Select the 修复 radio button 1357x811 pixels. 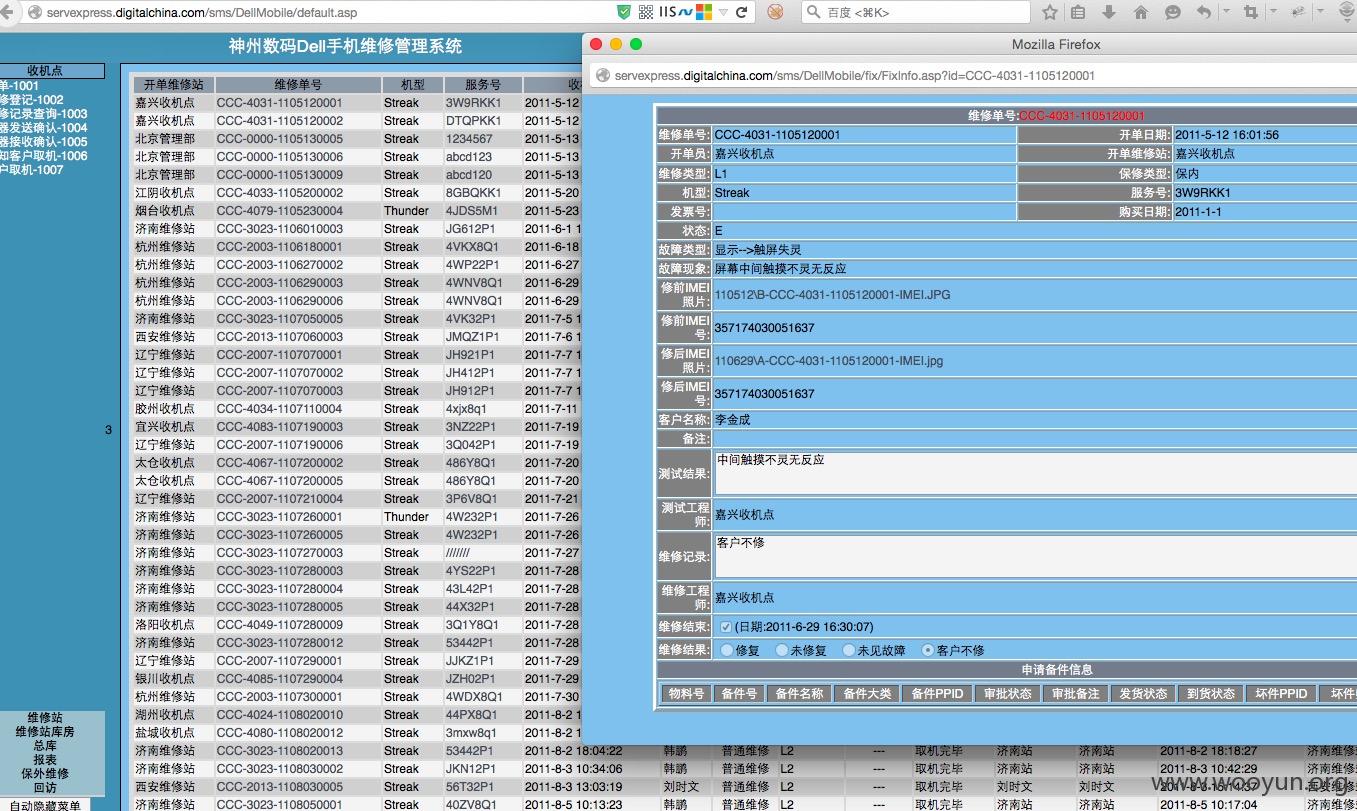click(x=727, y=650)
